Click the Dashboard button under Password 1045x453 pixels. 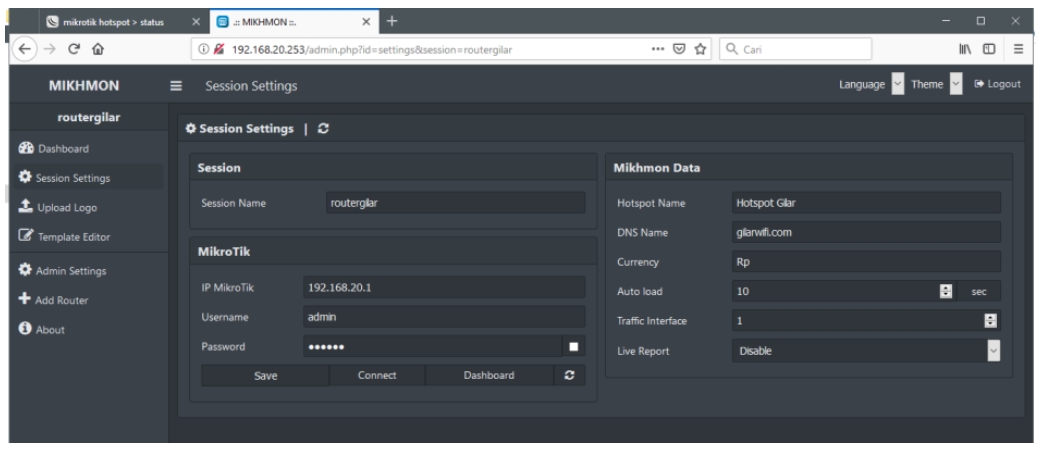click(489, 375)
